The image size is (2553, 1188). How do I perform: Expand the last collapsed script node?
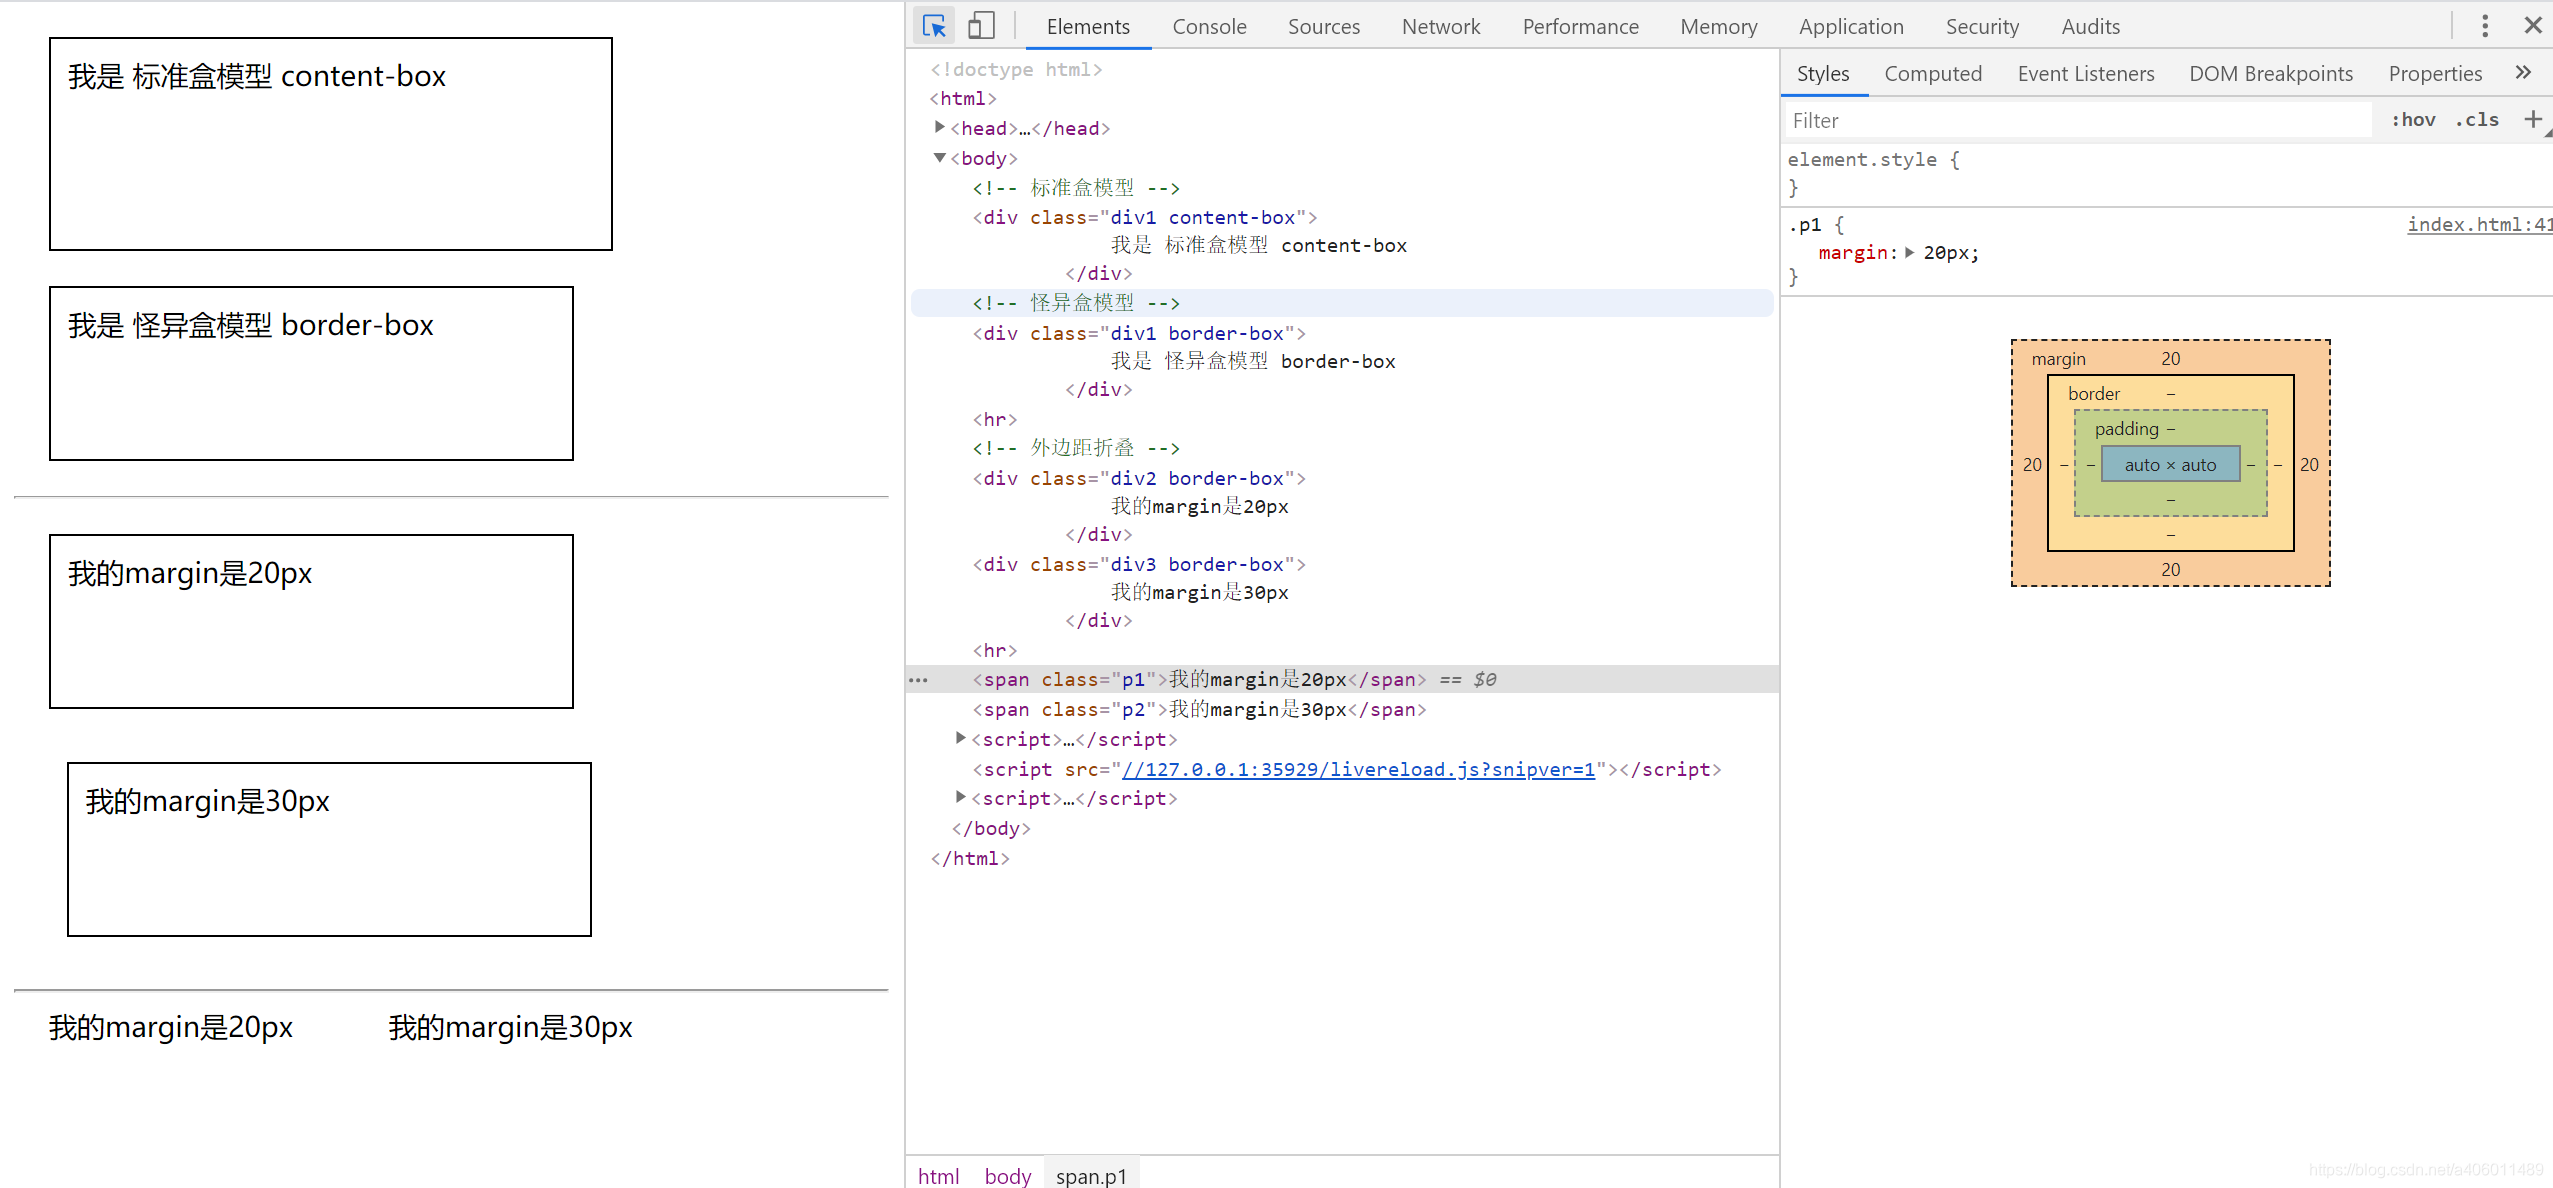[960, 797]
